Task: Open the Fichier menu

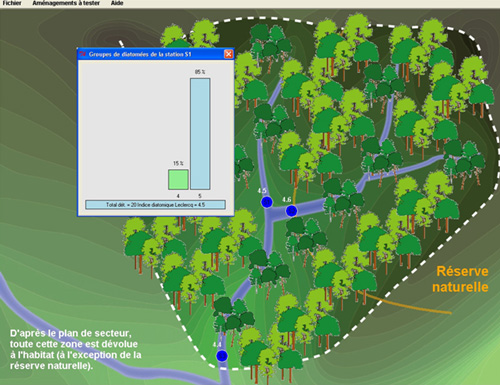Action: coord(12,3)
